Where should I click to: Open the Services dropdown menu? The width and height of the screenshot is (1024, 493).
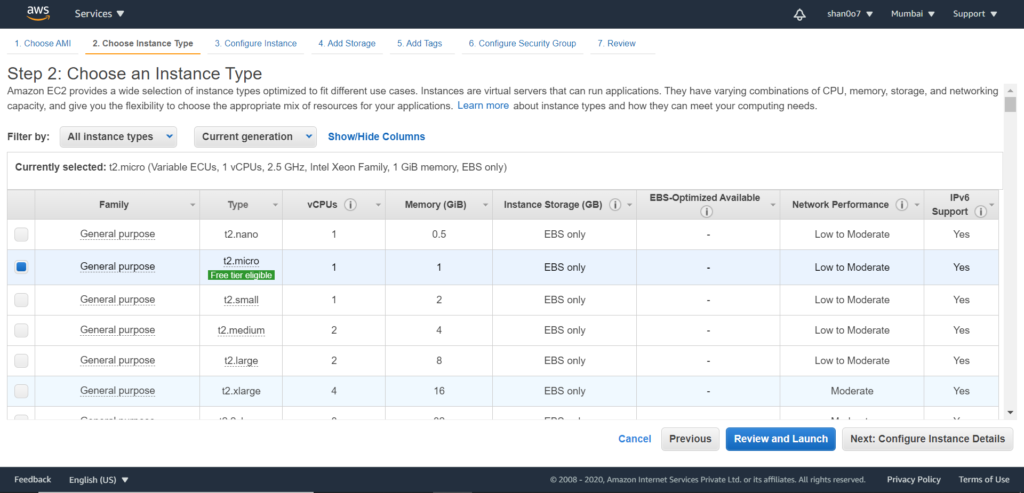coord(99,14)
